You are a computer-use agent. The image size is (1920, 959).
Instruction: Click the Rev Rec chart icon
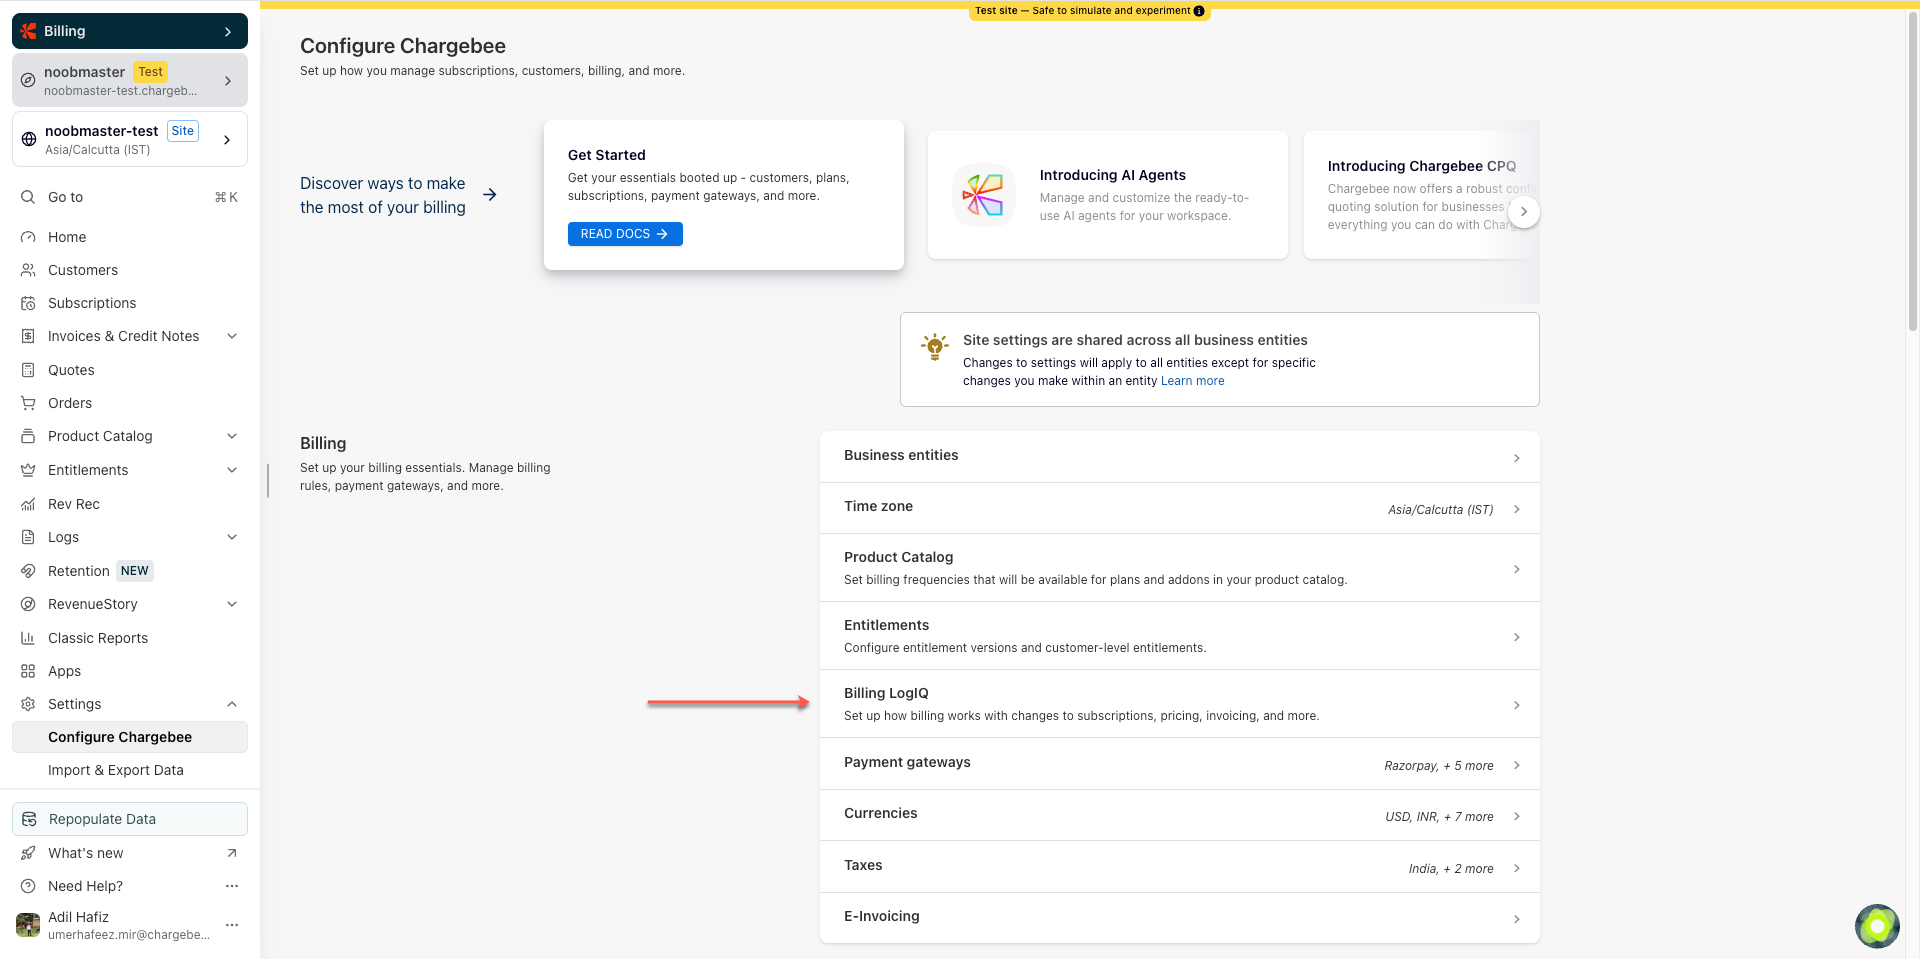28,504
